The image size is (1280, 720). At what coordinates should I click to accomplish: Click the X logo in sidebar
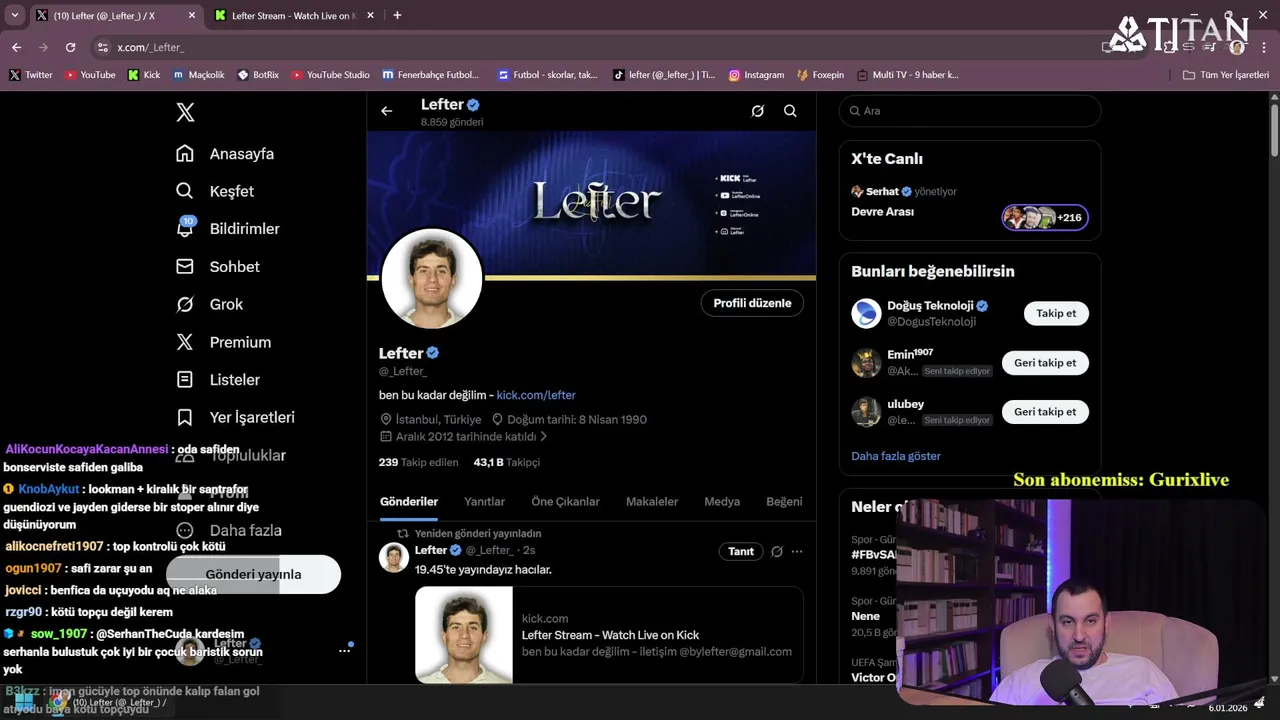[185, 112]
